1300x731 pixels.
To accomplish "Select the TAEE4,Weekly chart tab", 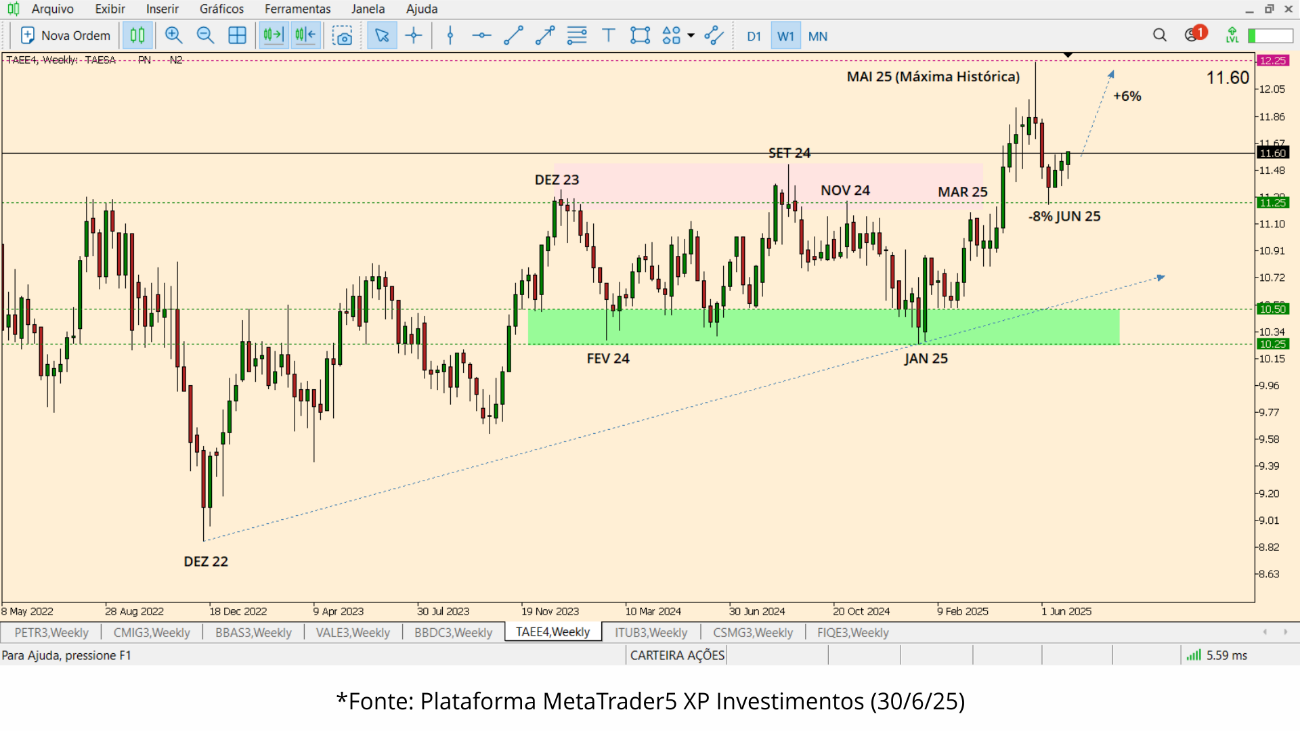I will coord(553,632).
